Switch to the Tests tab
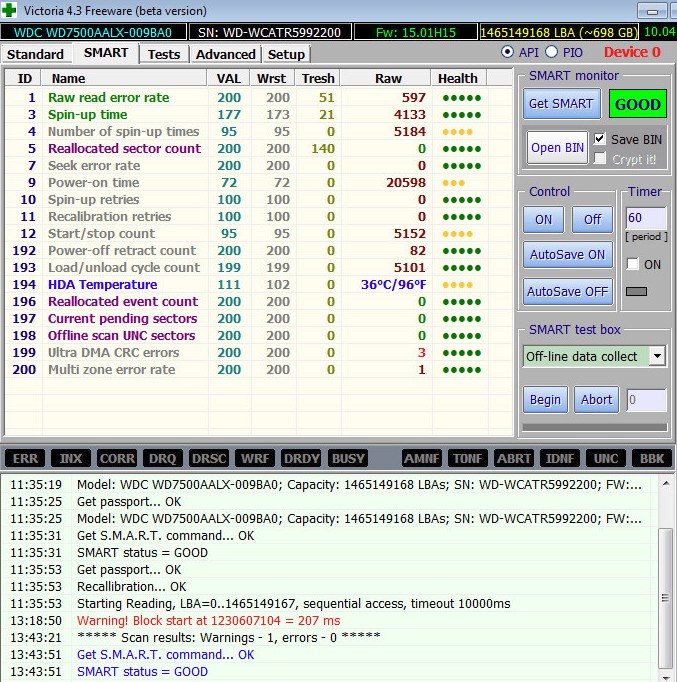677x682 pixels. point(164,54)
